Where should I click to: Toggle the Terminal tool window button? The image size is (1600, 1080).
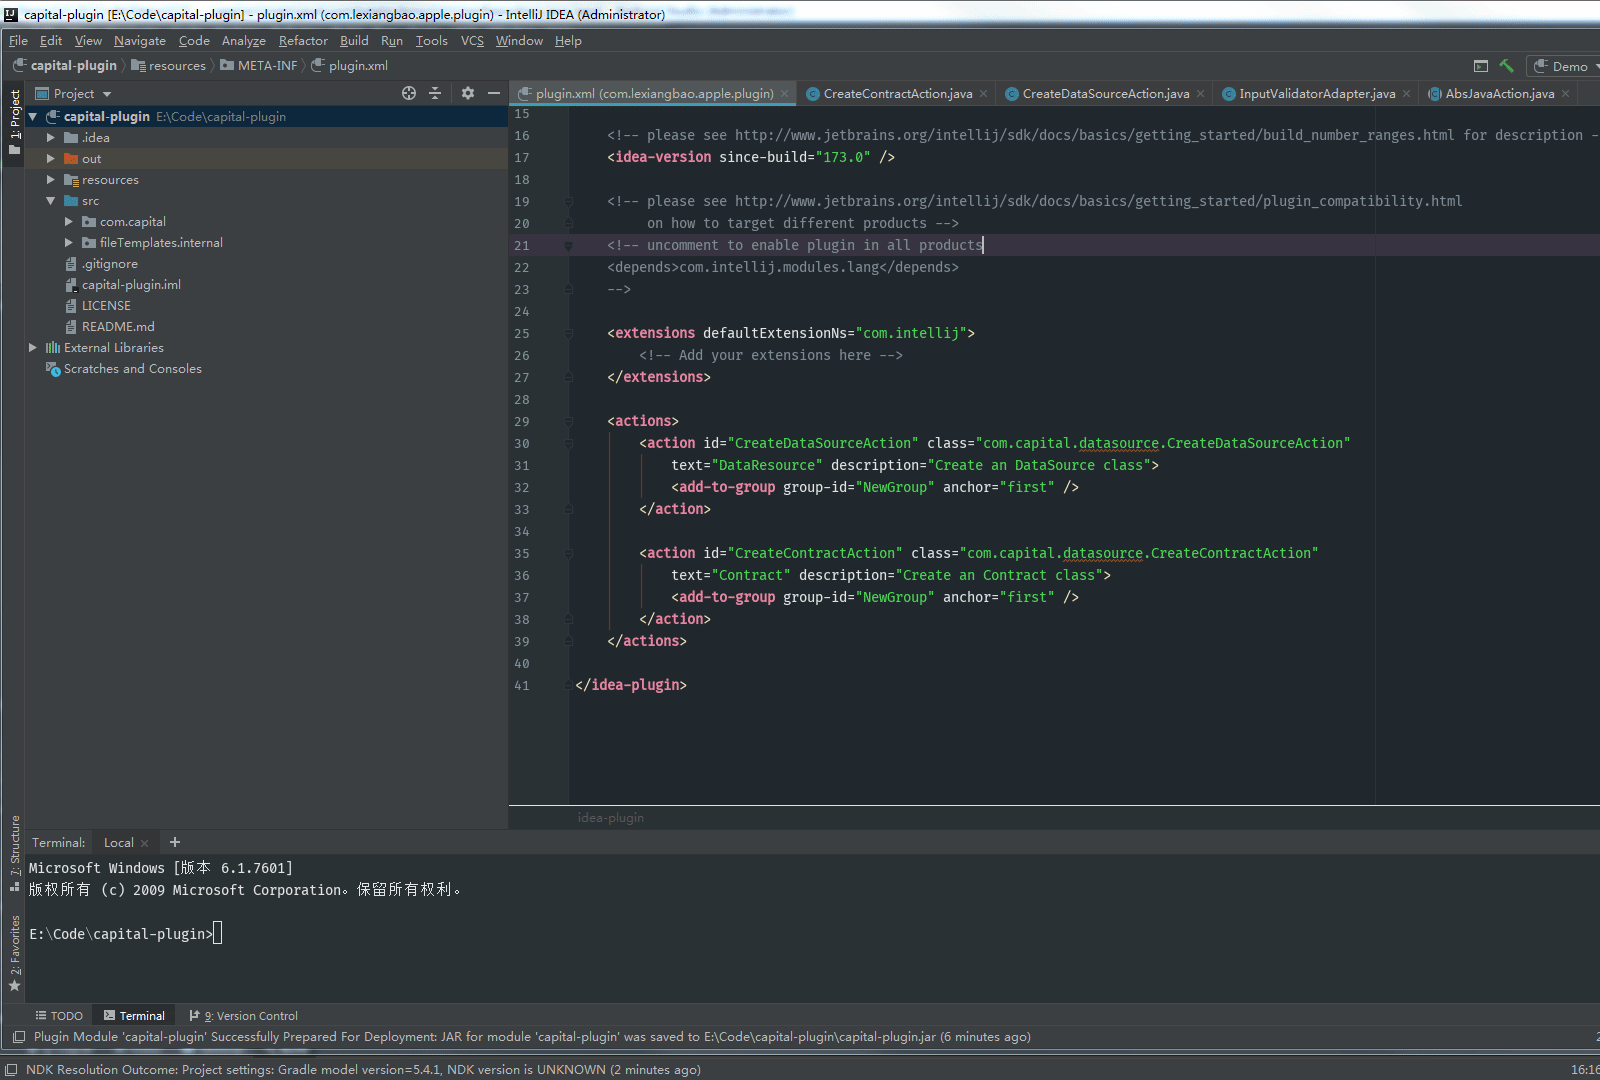pyautogui.click(x=134, y=1016)
